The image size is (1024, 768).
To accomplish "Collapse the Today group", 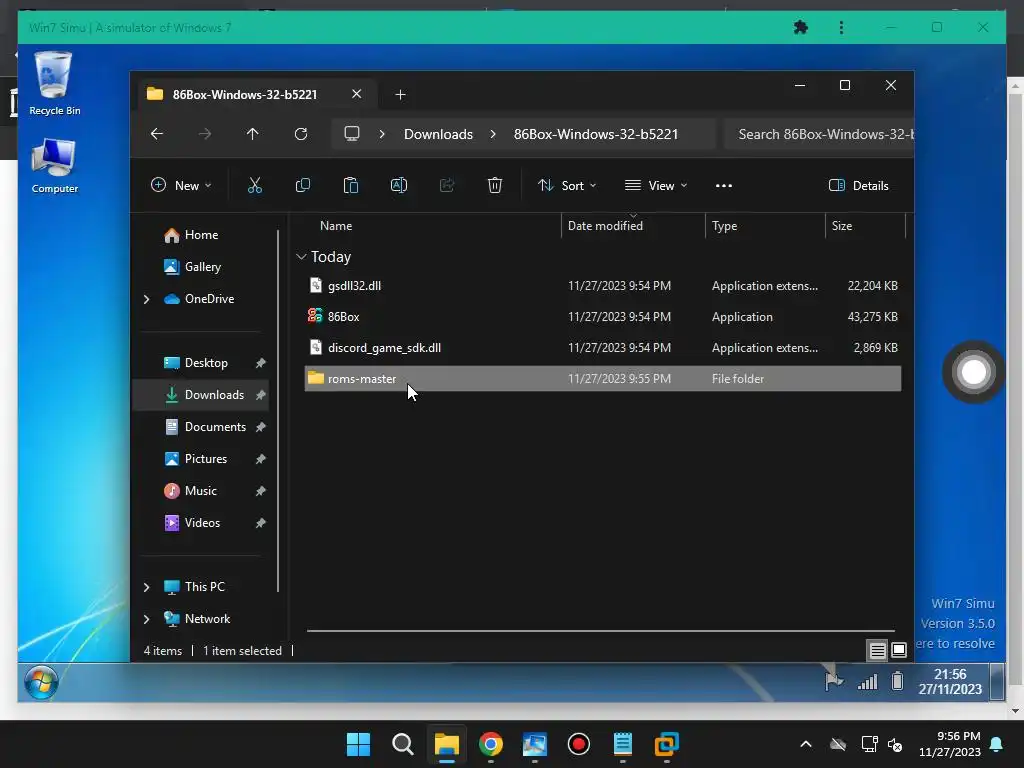I will tap(301, 257).
